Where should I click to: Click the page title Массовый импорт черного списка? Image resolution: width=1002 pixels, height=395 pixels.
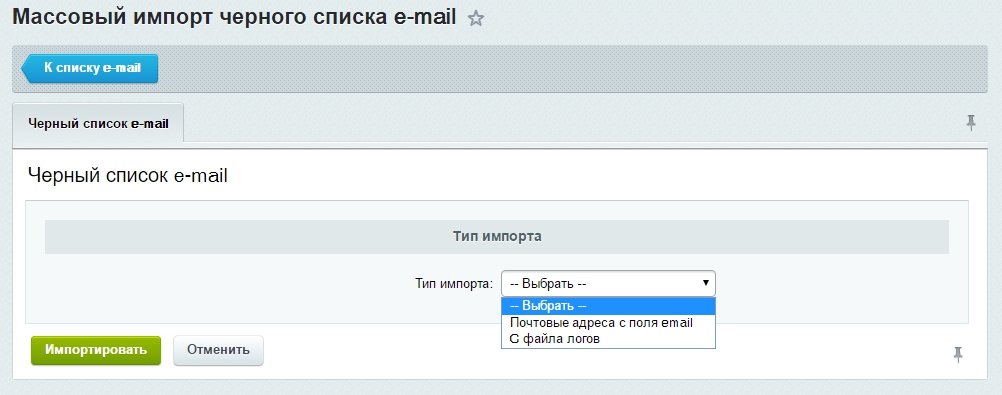pyautogui.click(x=235, y=17)
